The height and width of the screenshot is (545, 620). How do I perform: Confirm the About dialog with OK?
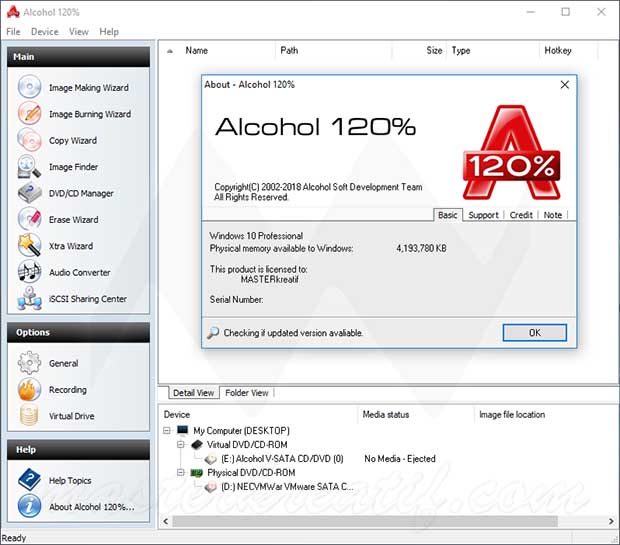pos(535,333)
